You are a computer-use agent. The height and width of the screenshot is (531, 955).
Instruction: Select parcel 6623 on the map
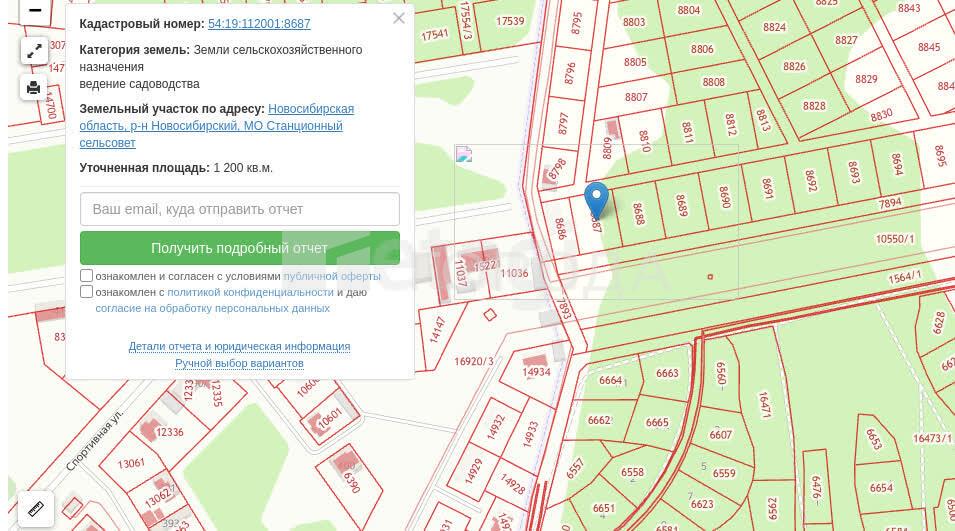(702, 504)
